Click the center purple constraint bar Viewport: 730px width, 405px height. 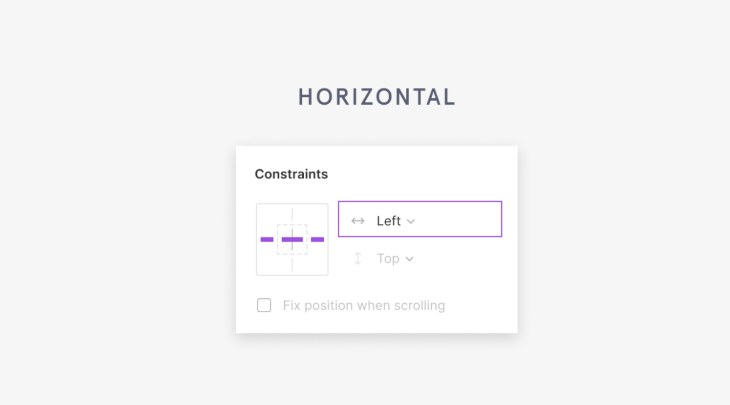click(292, 240)
